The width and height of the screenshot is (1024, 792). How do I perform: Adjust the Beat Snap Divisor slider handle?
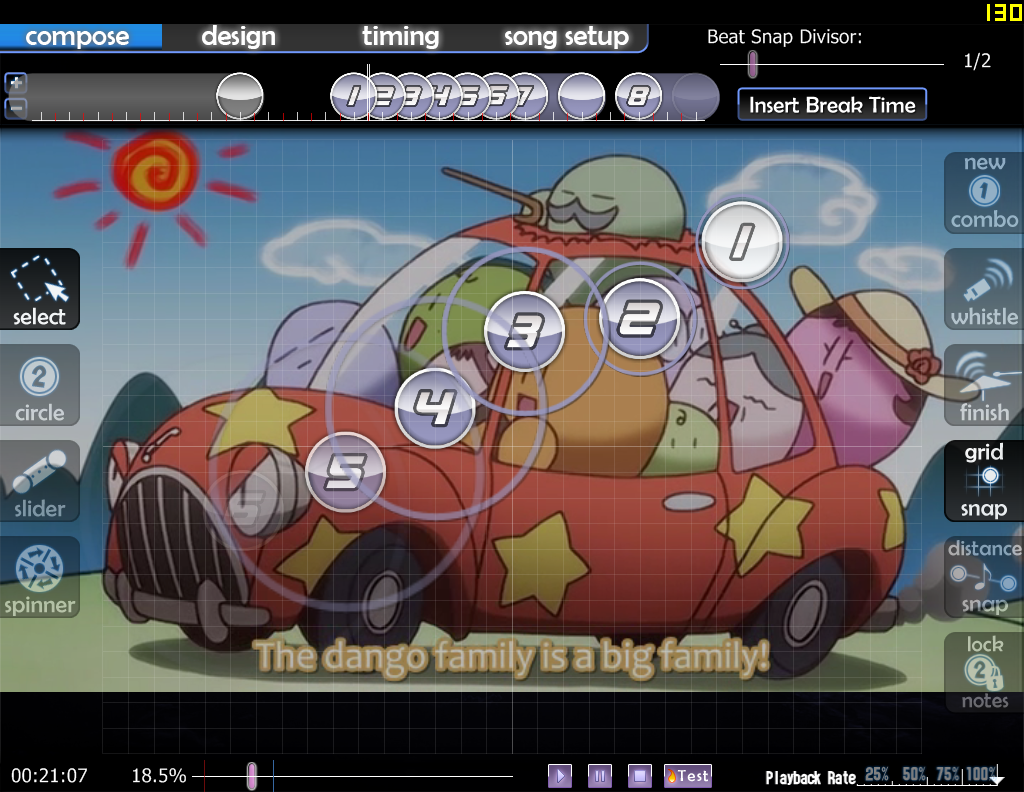pyautogui.click(x=752, y=64)
